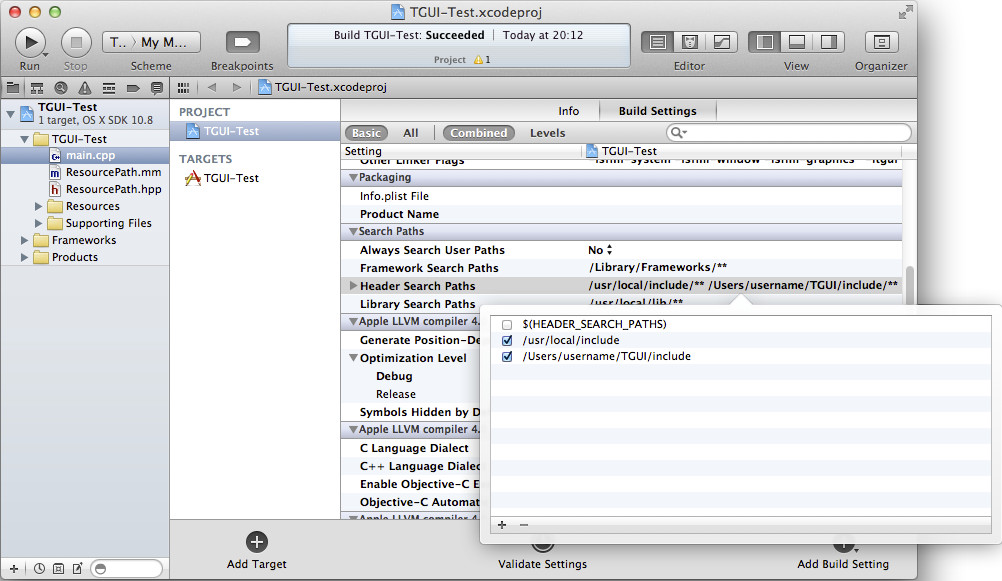Show the Debug navigator

(109, 88)
